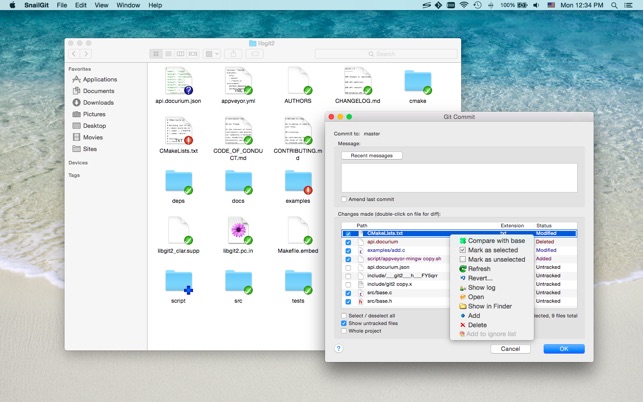Open Recent messages dropdown
Screen dimensions: 643x402
point(371,156)
